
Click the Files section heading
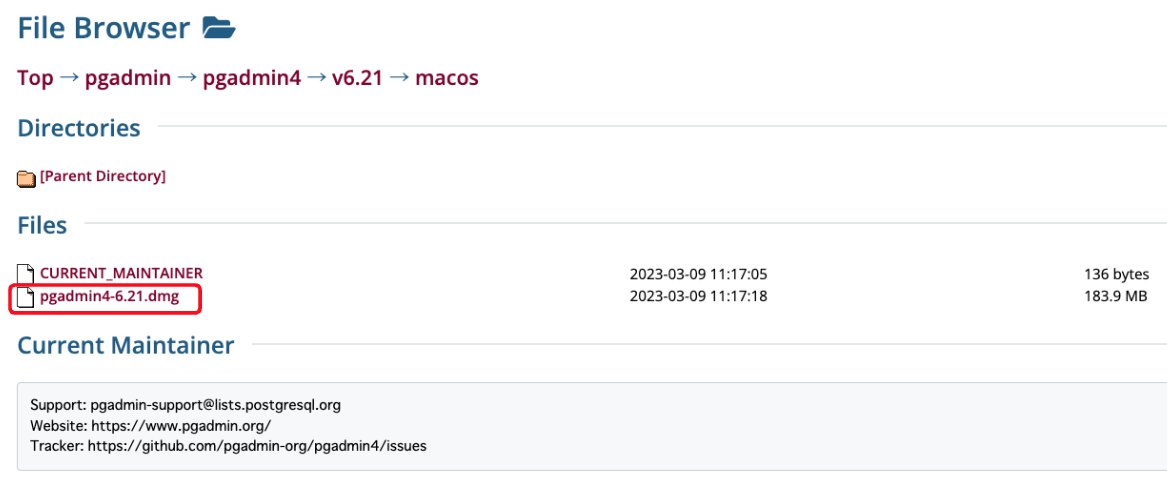(x=42, y=225)
